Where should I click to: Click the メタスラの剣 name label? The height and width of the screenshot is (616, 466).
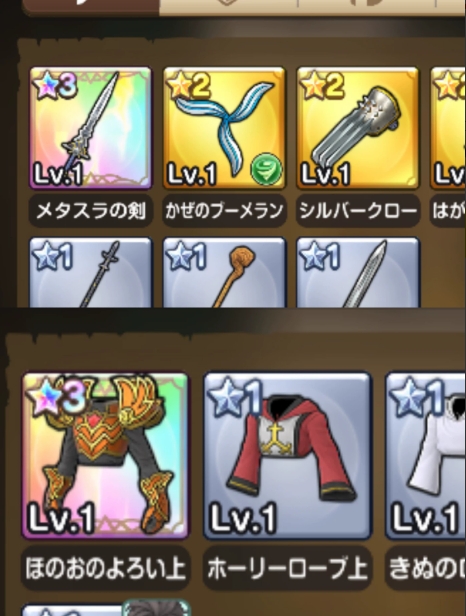[x=91, y=211]
